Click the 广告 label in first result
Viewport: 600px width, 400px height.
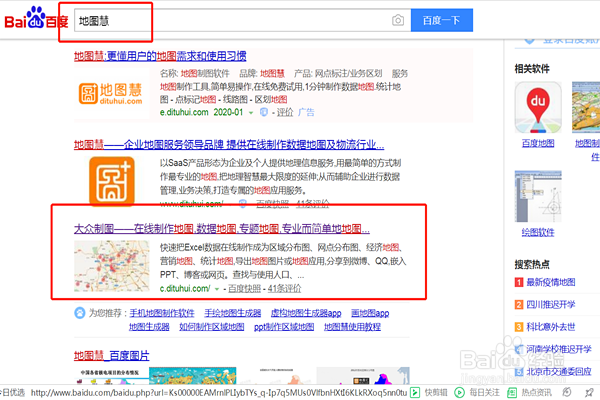point(306,112)
